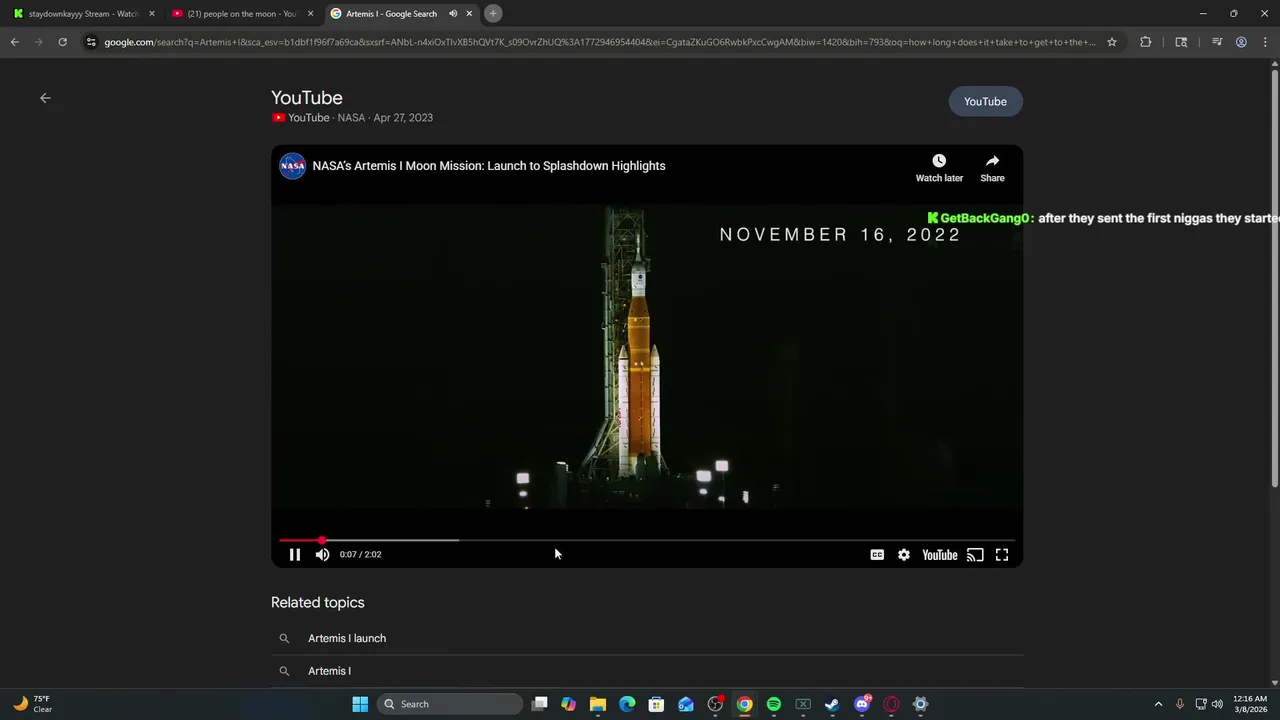1280x720 pixels.
Task: Cast the video with the Cast icon
Action: click(975, 555)
